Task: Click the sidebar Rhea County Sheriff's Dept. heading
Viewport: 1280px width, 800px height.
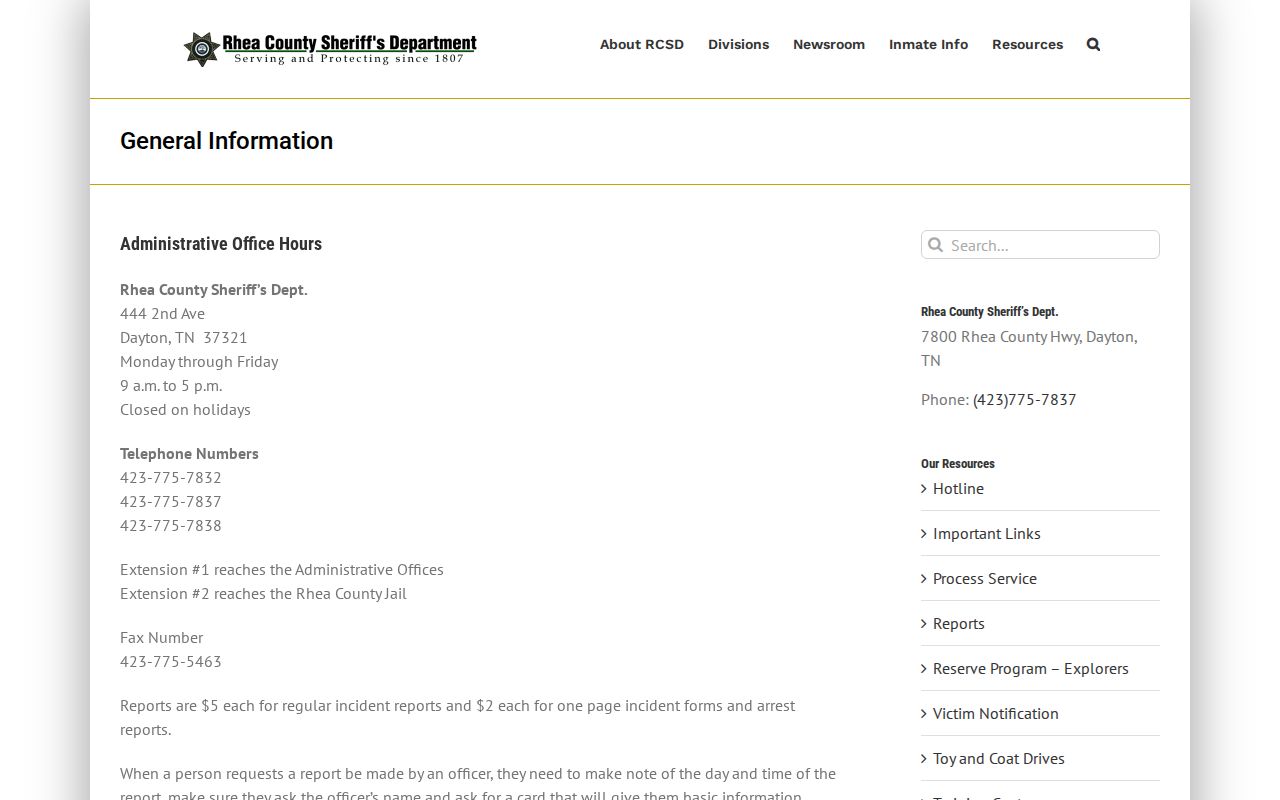Action: point(990,312)
